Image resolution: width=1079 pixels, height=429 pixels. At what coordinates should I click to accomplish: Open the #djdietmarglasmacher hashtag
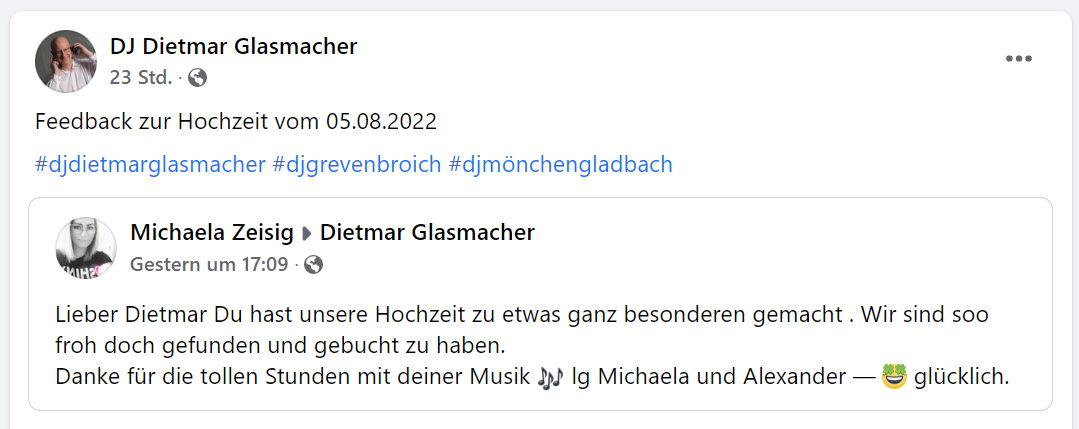point(150,164)
